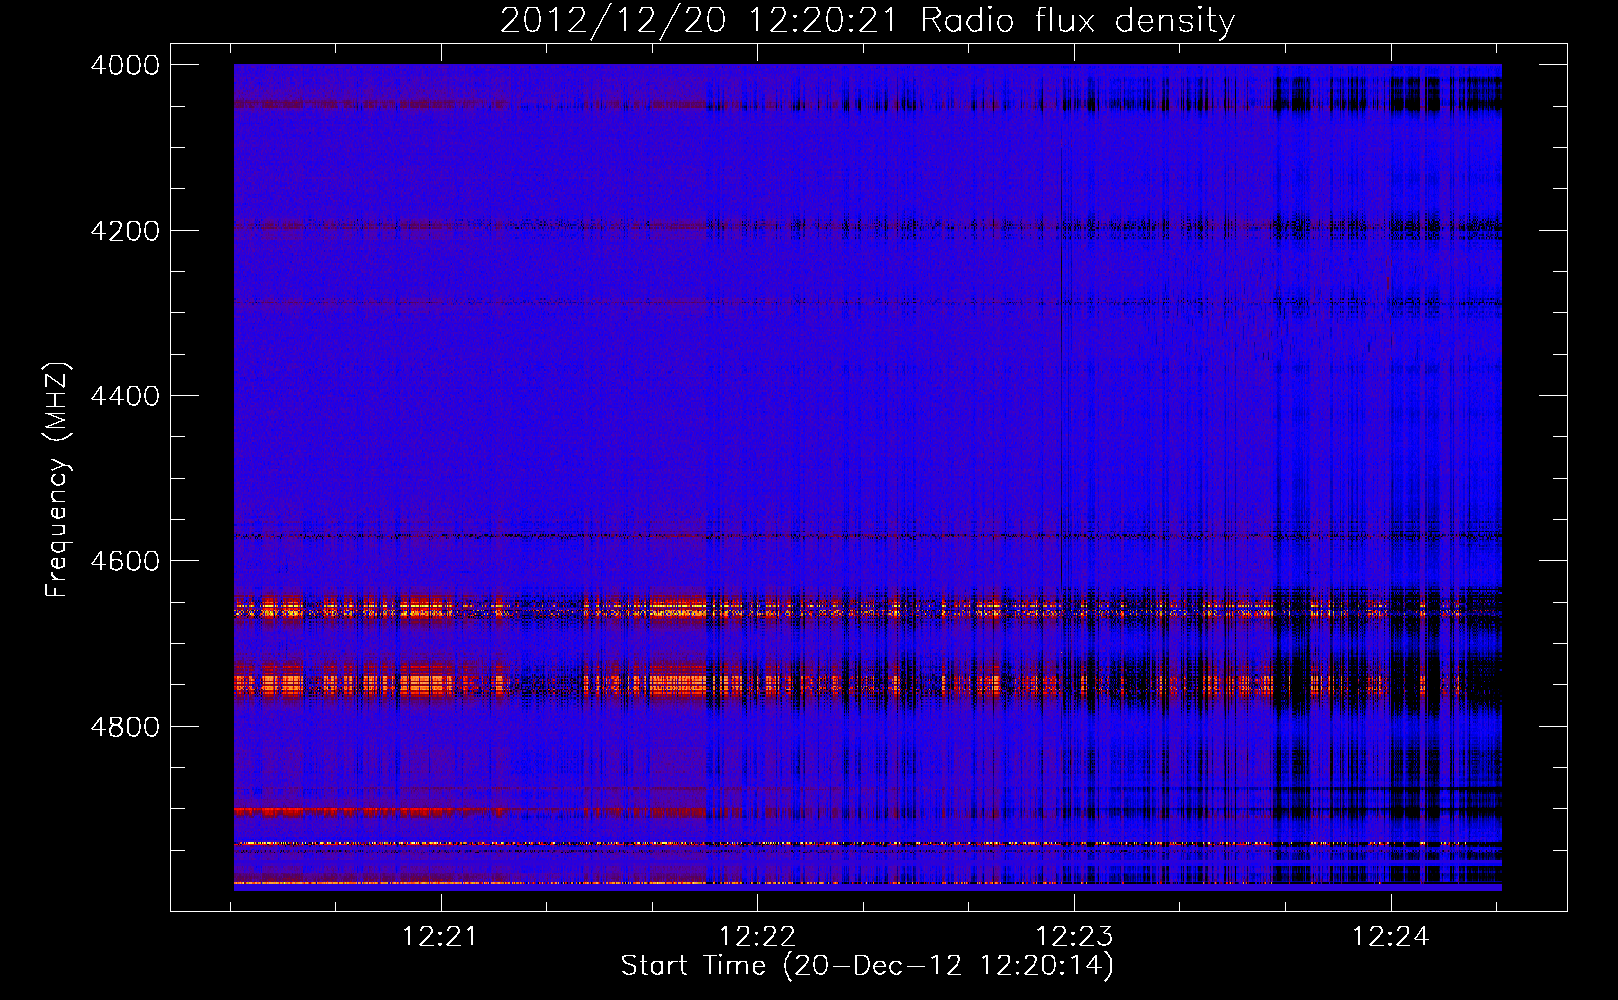Click the 12:22 time axis label
The image size is (1618, 1000).
pos(757,937)
